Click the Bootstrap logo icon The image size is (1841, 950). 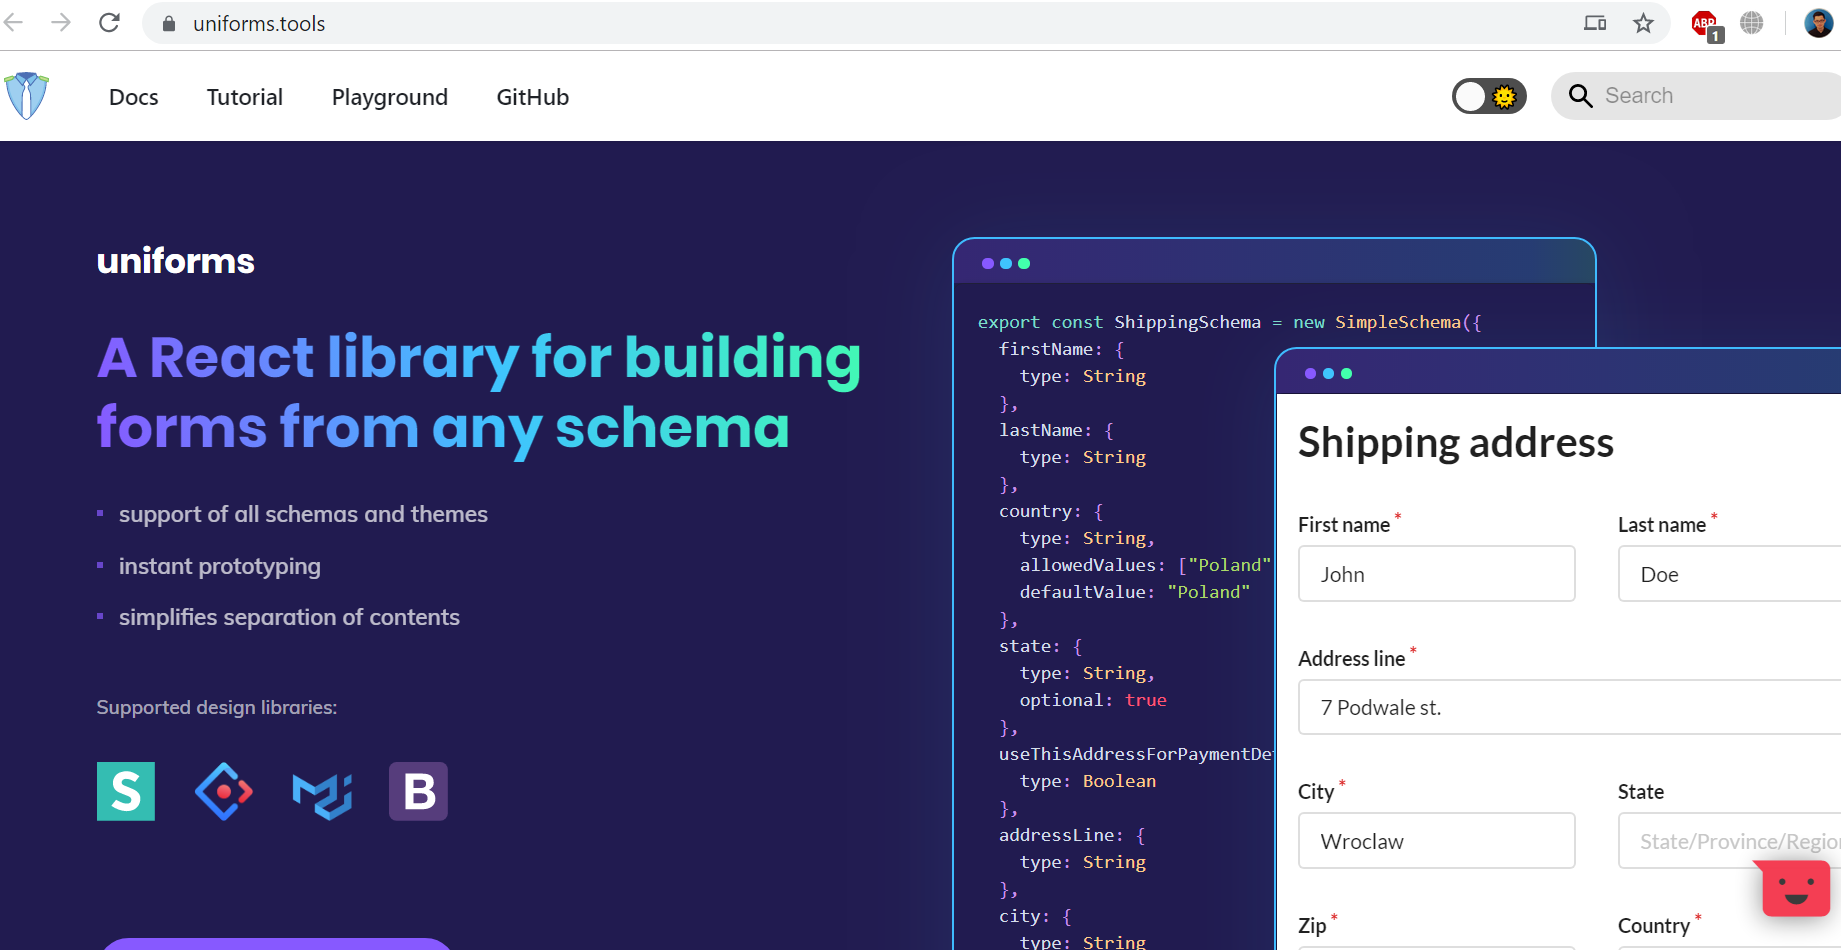(418, 791)
